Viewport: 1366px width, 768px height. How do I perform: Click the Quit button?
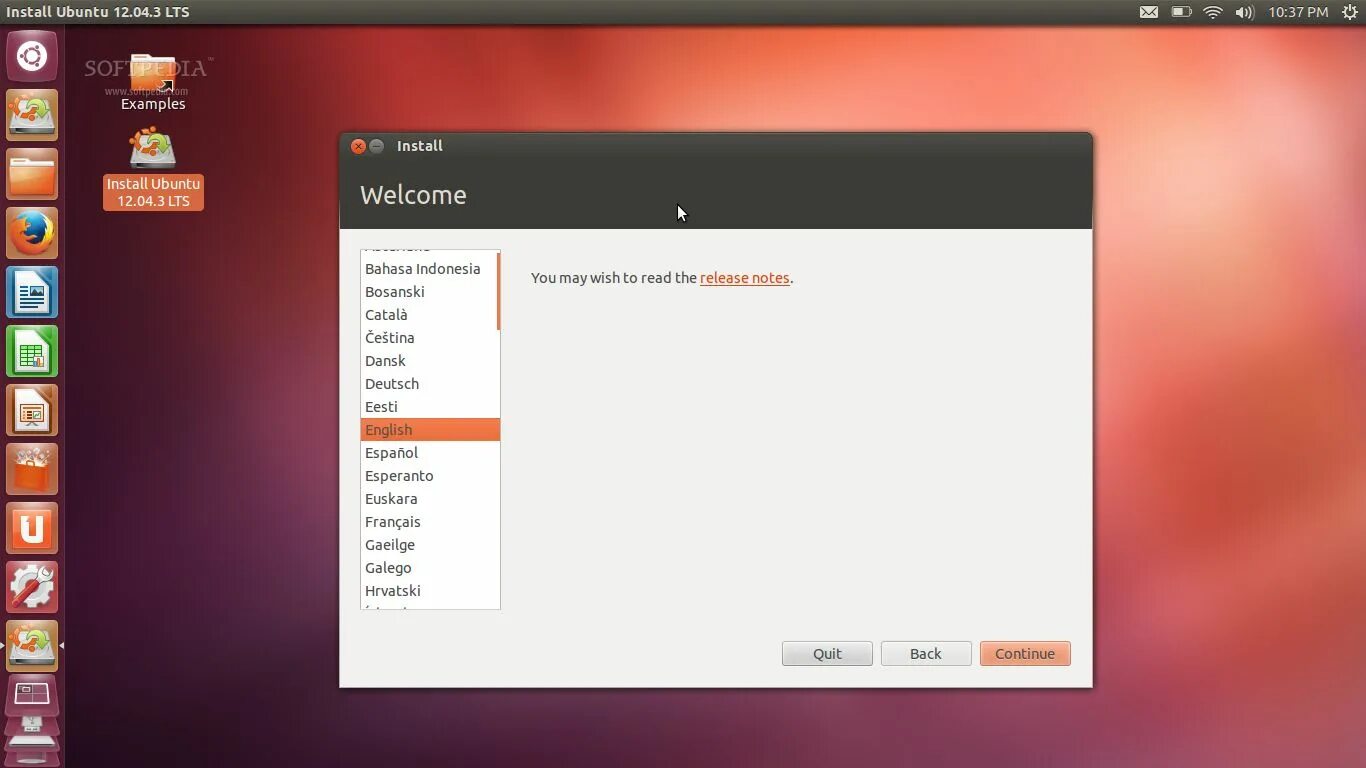[x=827, y=654]
